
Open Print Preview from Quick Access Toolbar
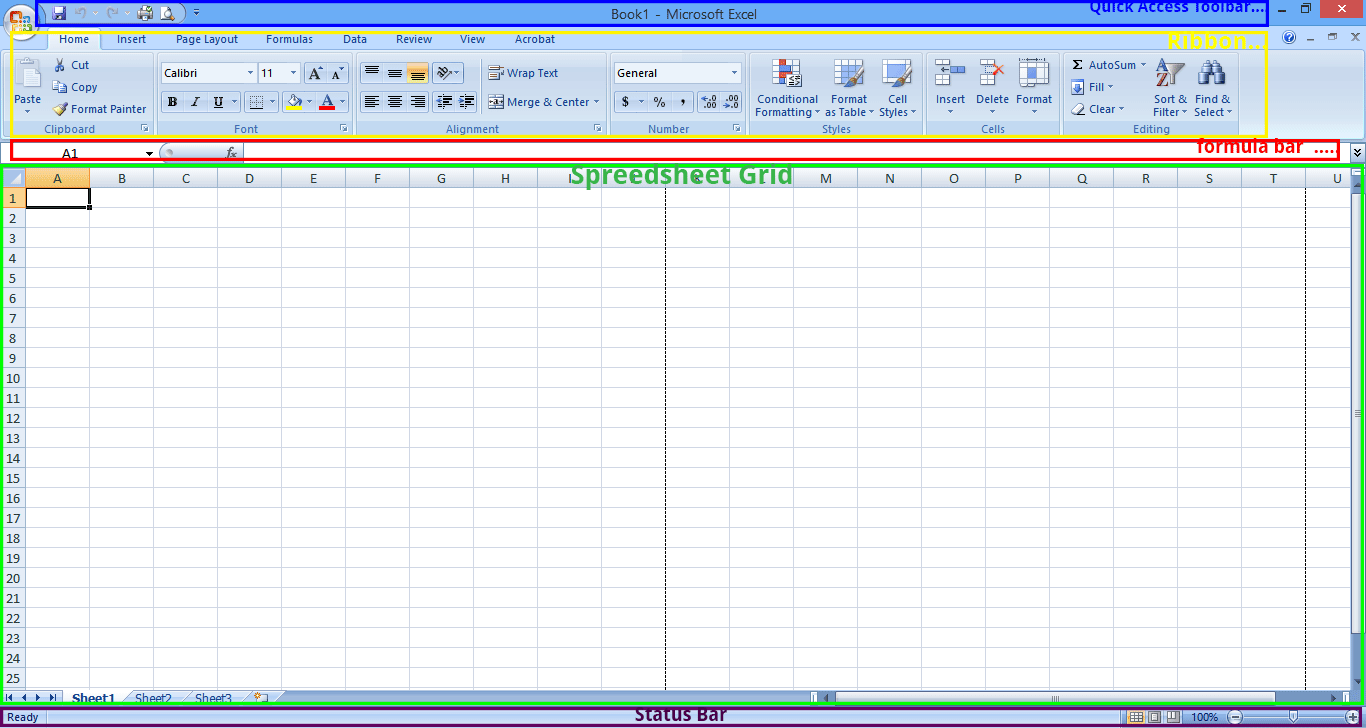click(167, 13)
